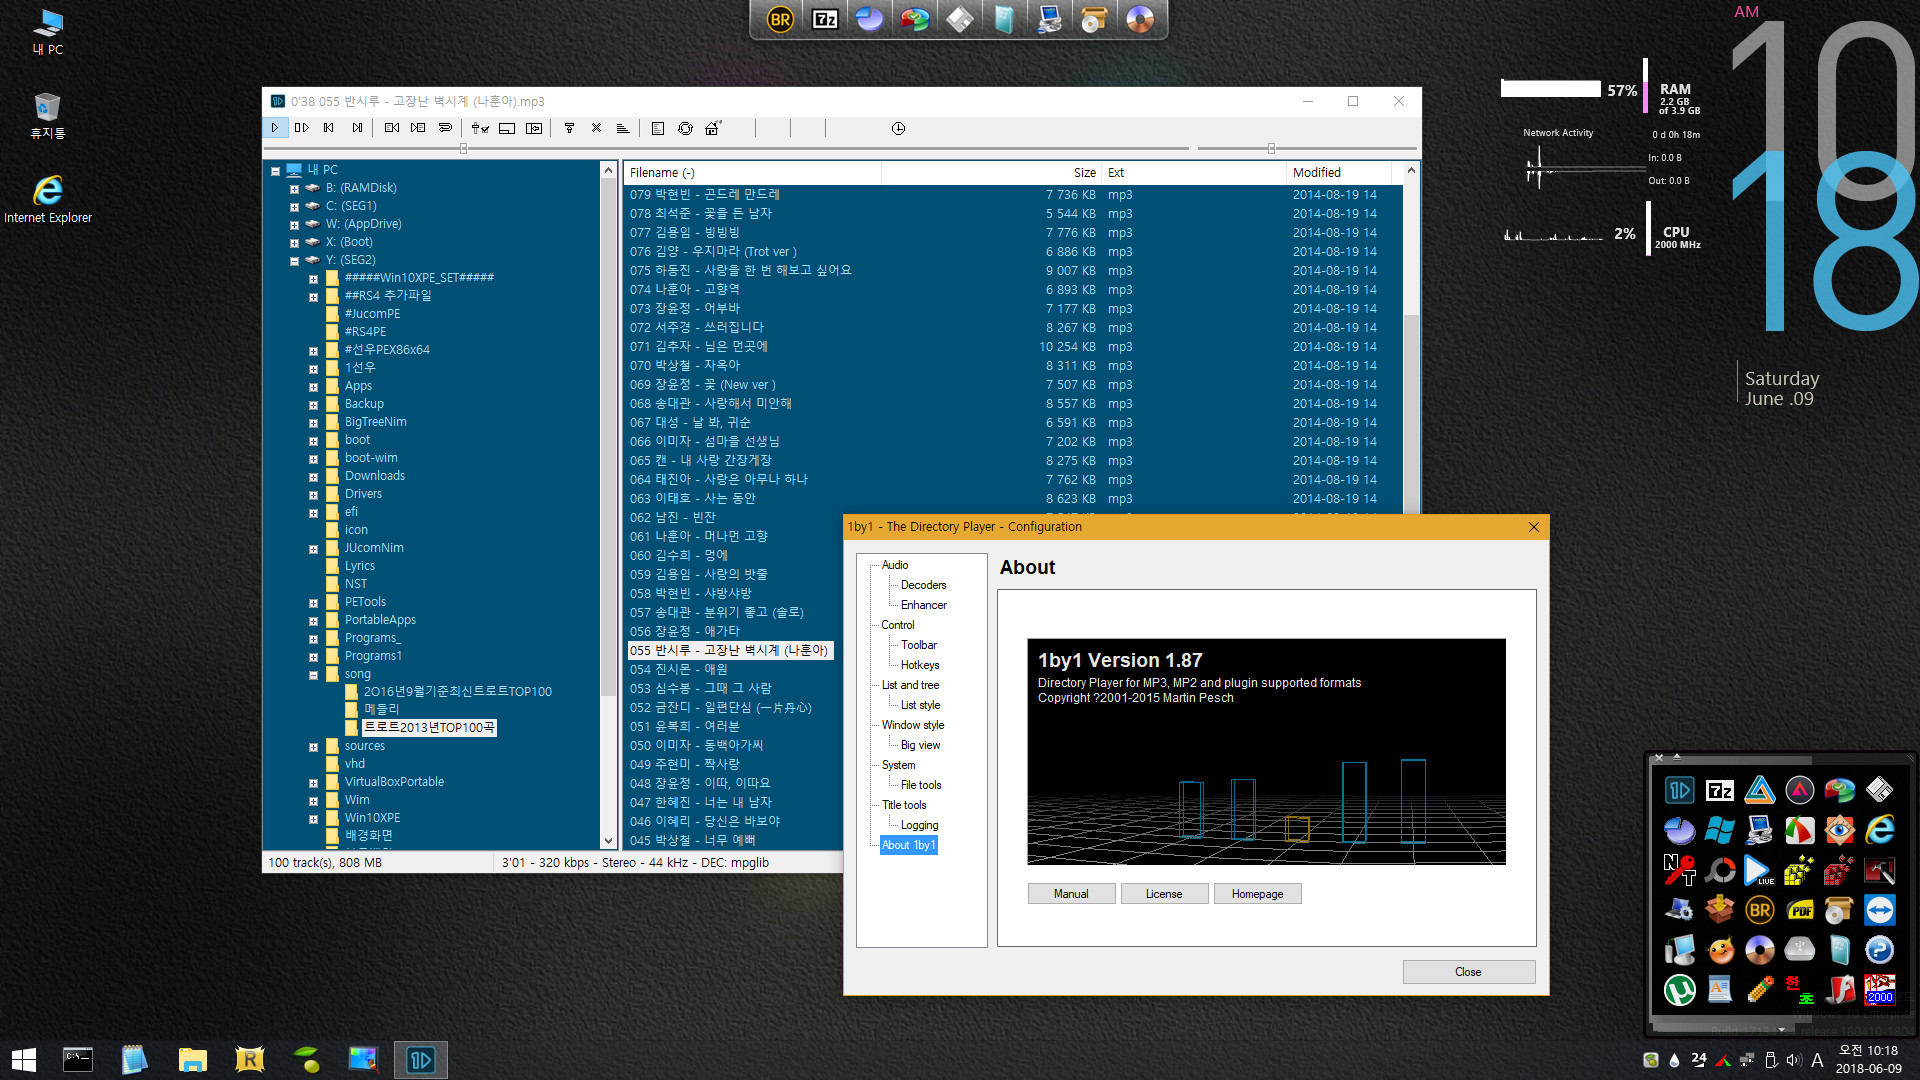Select track 070 박상철 - 자옥아
The width and height of the screenshot is (1920, 1080).
tap(685, 366)
